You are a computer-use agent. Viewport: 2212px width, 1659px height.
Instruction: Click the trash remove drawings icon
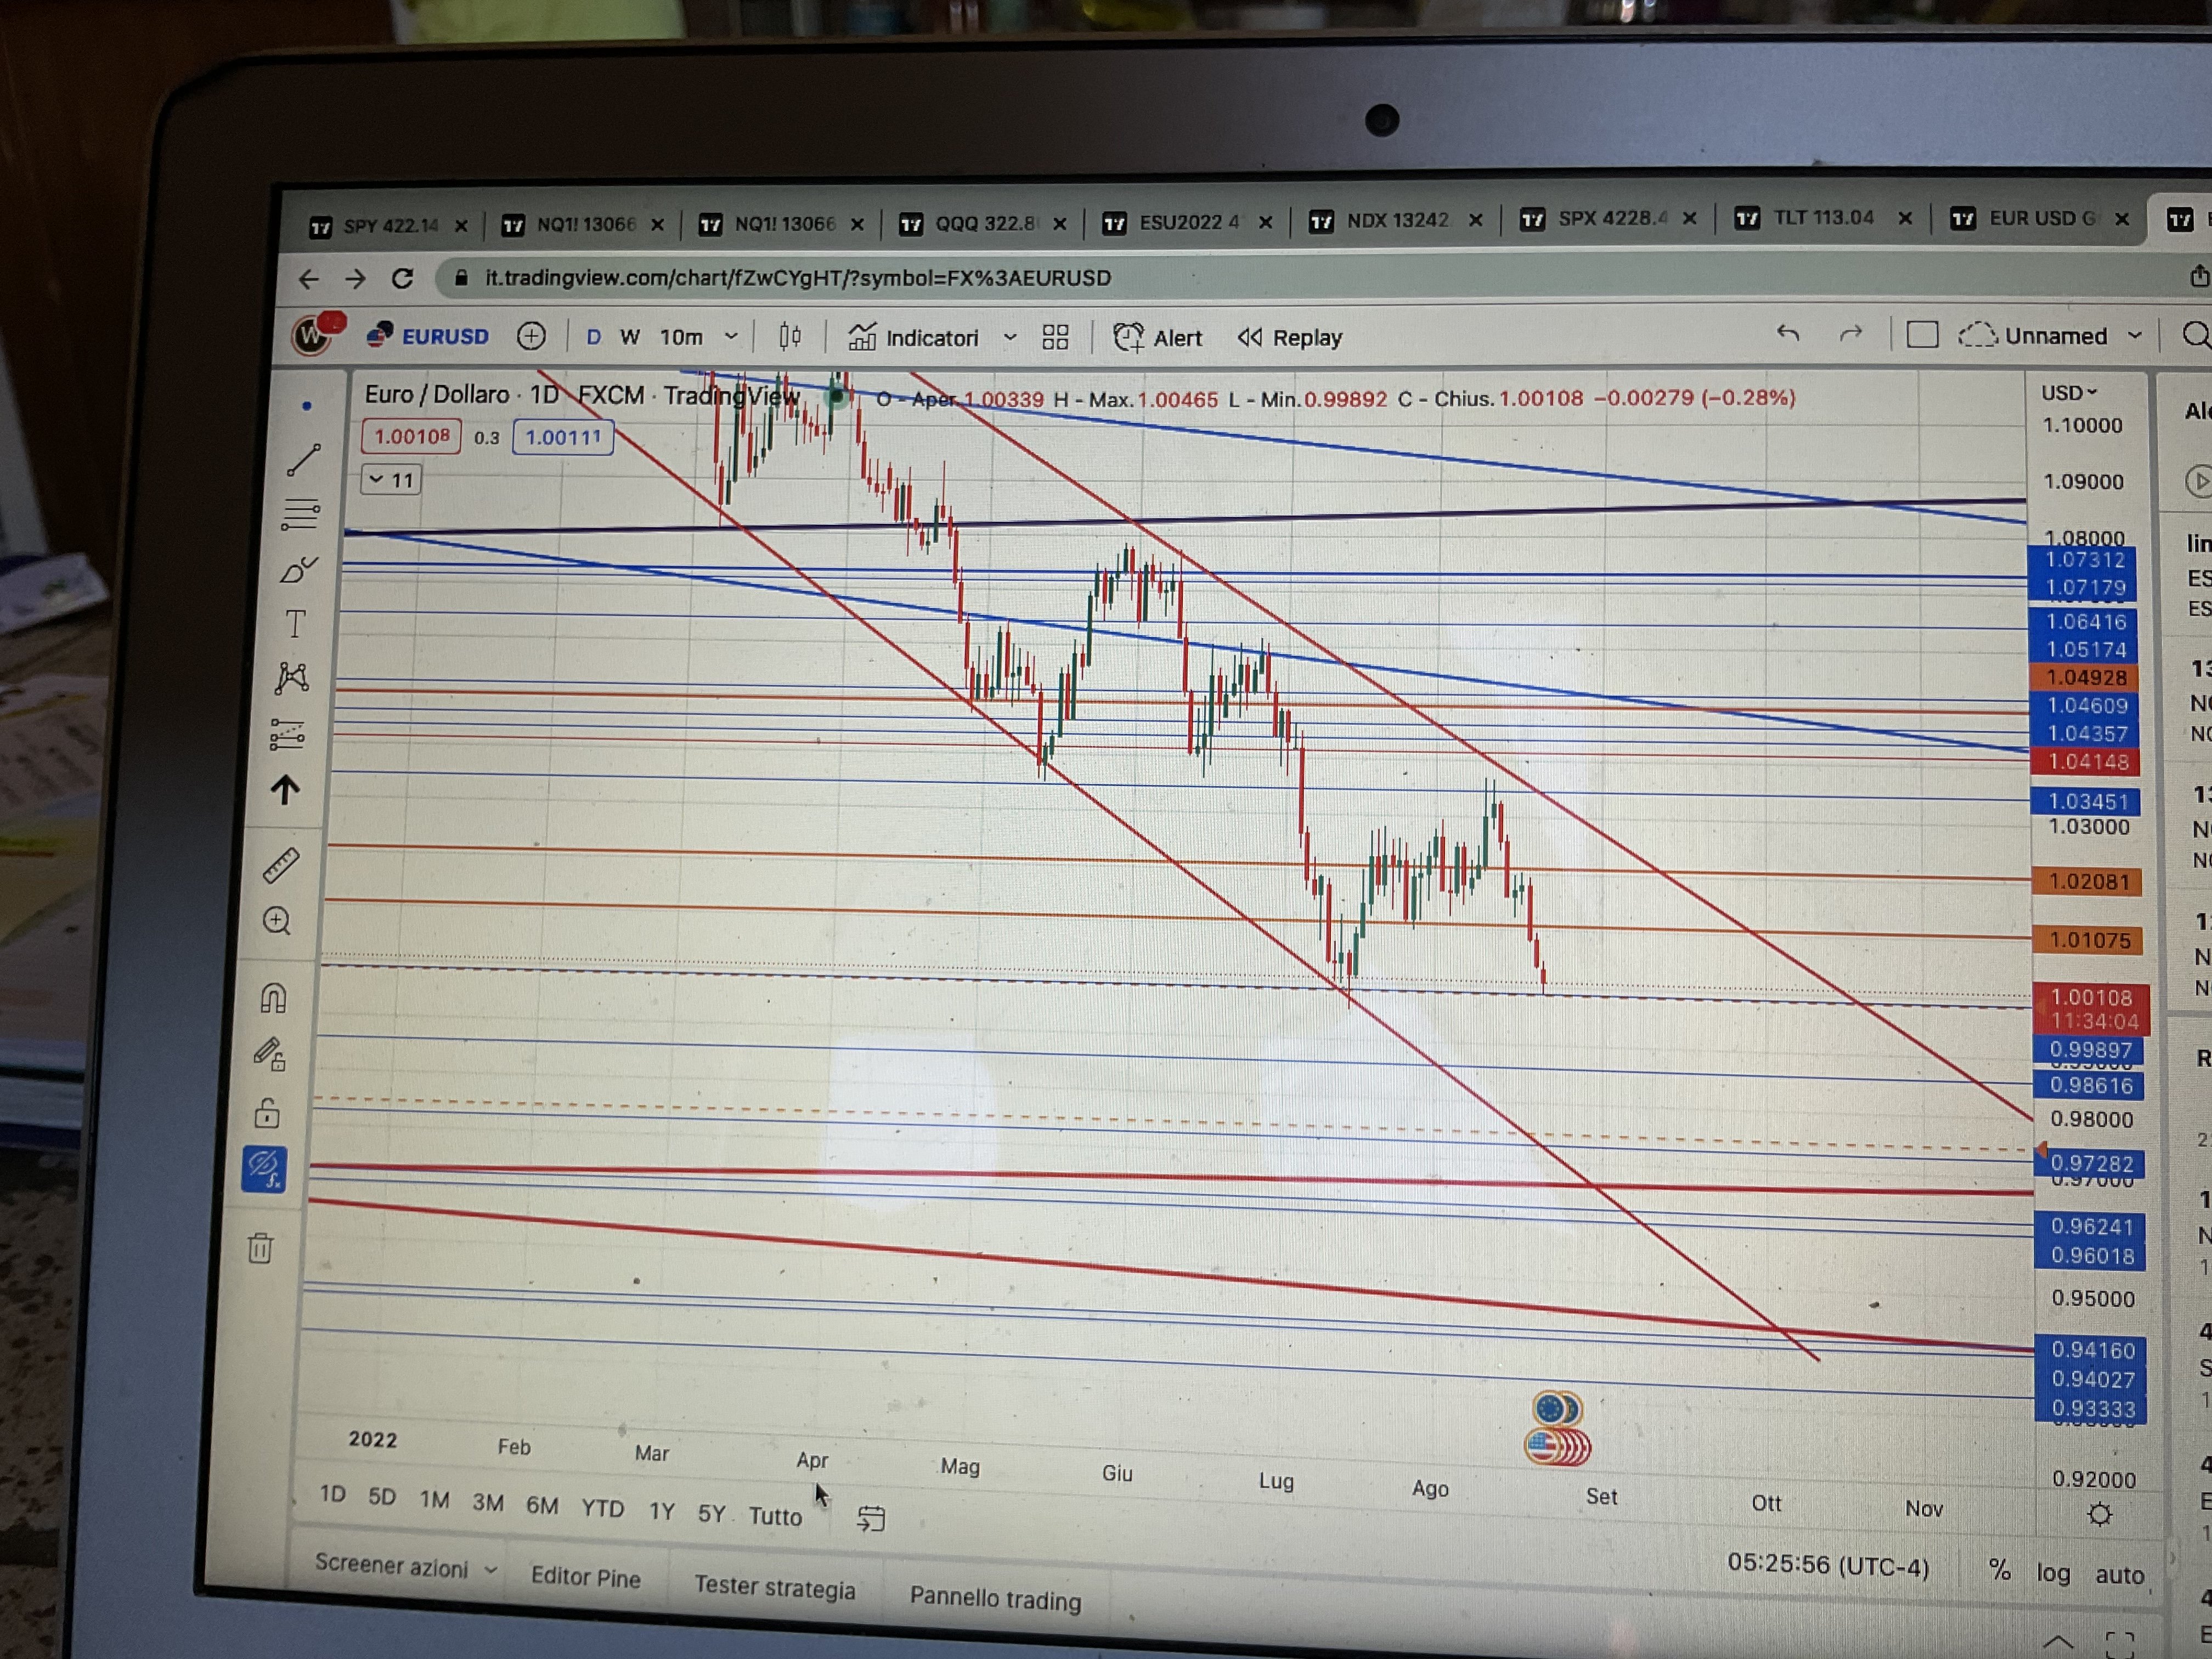(x=260, y=1247)
